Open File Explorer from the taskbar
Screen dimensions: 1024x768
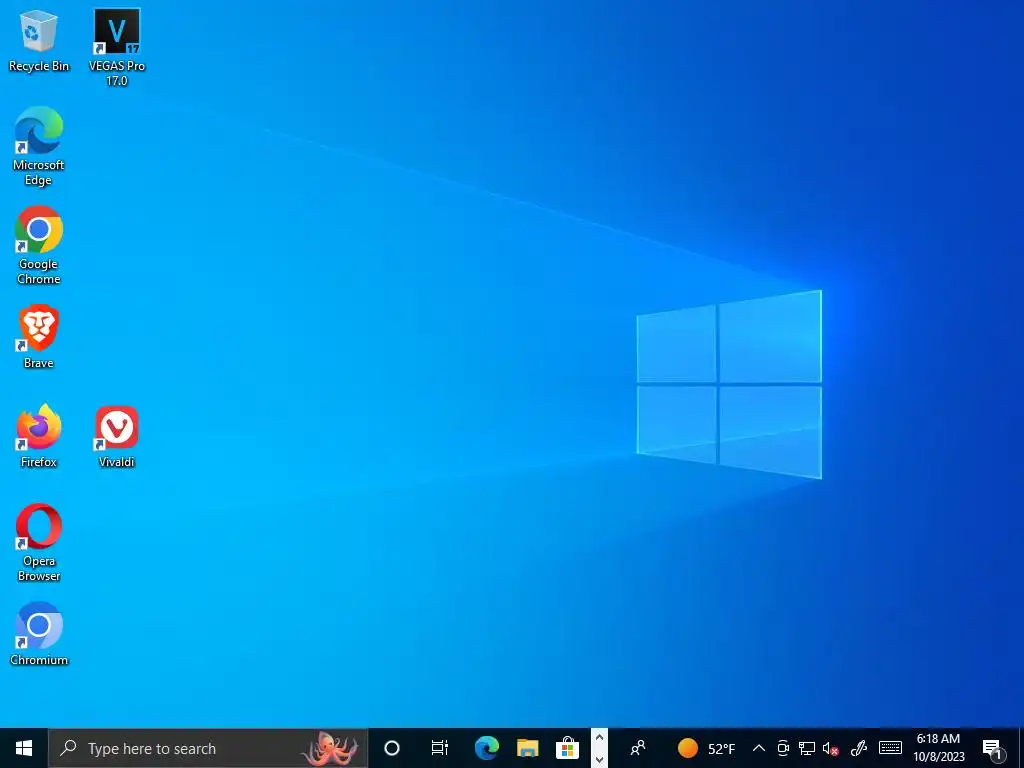(528, 748)
